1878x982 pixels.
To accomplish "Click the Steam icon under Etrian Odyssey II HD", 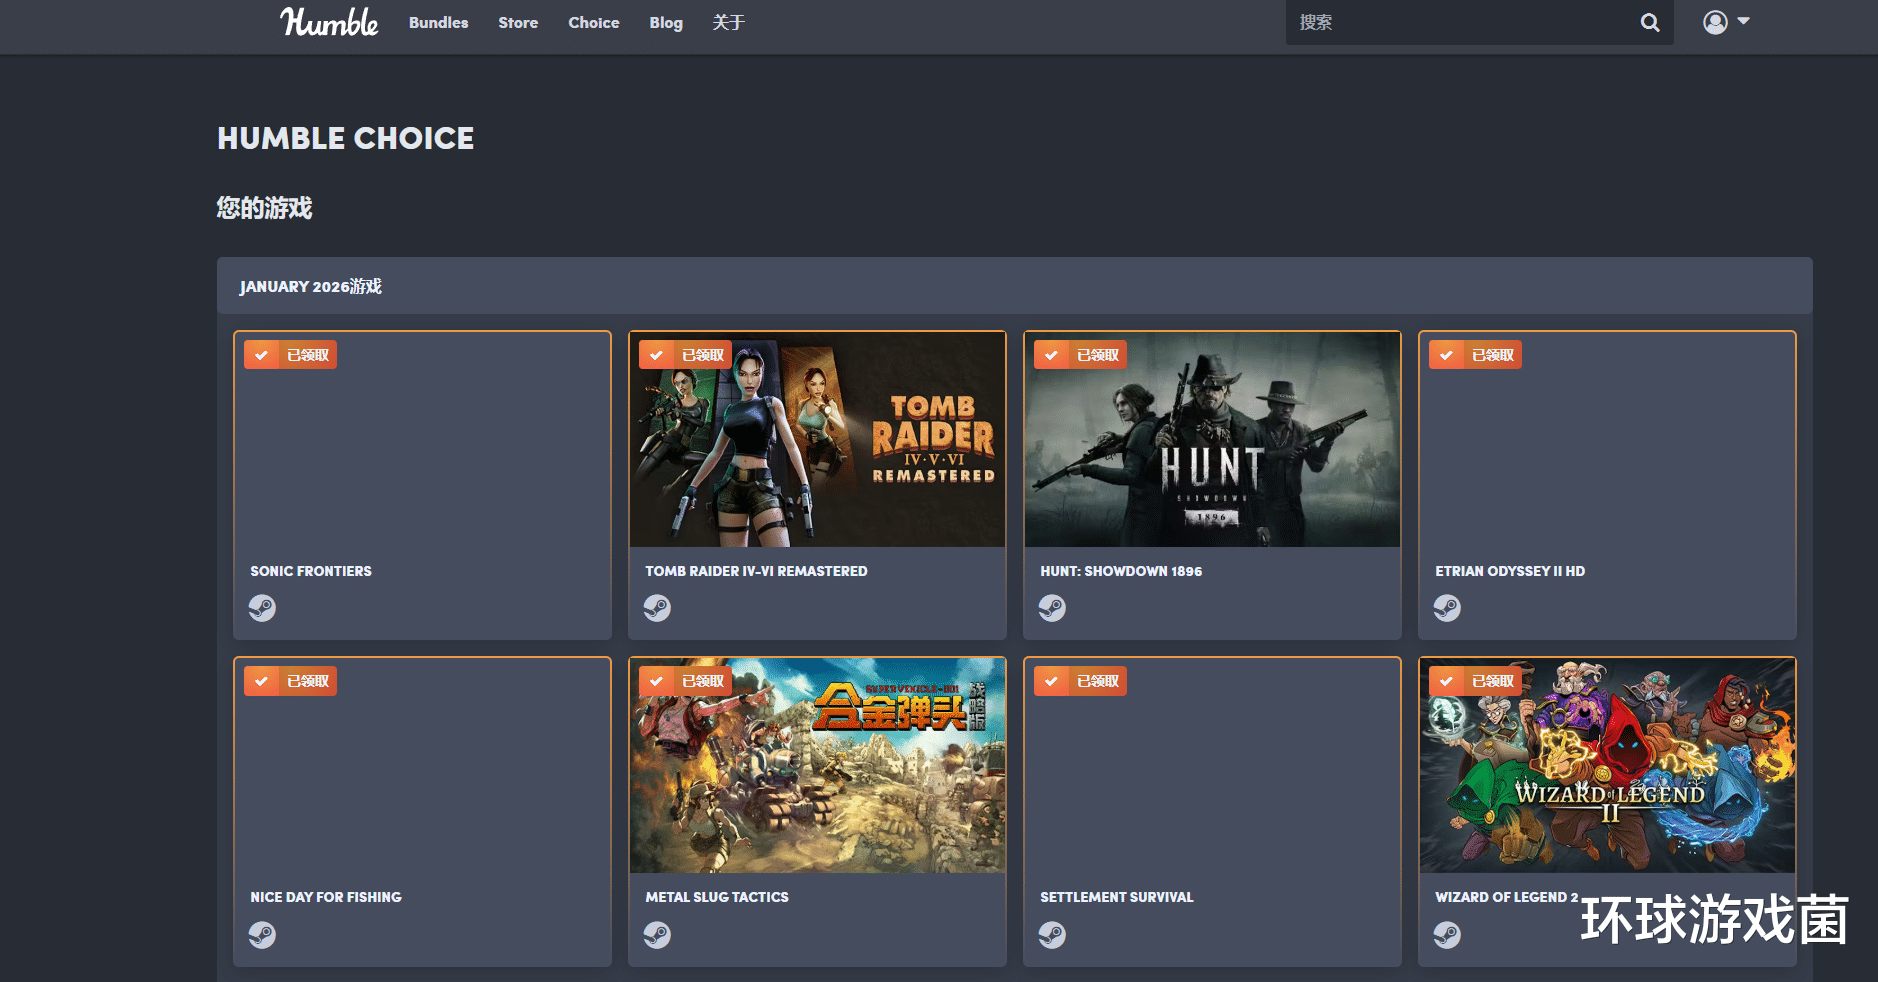I will click(x=1447, y=608).
